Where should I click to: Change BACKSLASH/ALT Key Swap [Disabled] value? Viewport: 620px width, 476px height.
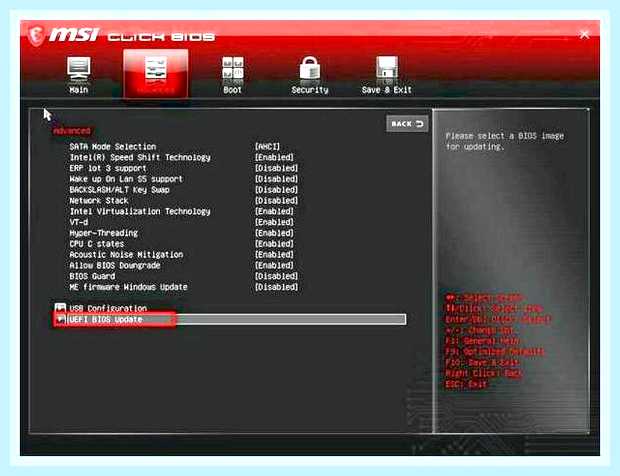pos(276,190)
